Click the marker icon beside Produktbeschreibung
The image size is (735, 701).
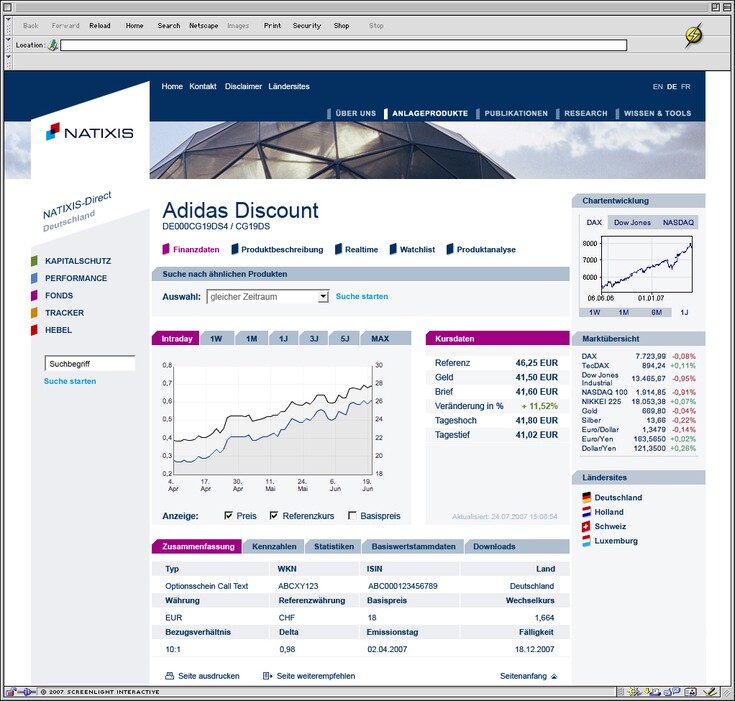pyautogui.click(x=235, y=249)
